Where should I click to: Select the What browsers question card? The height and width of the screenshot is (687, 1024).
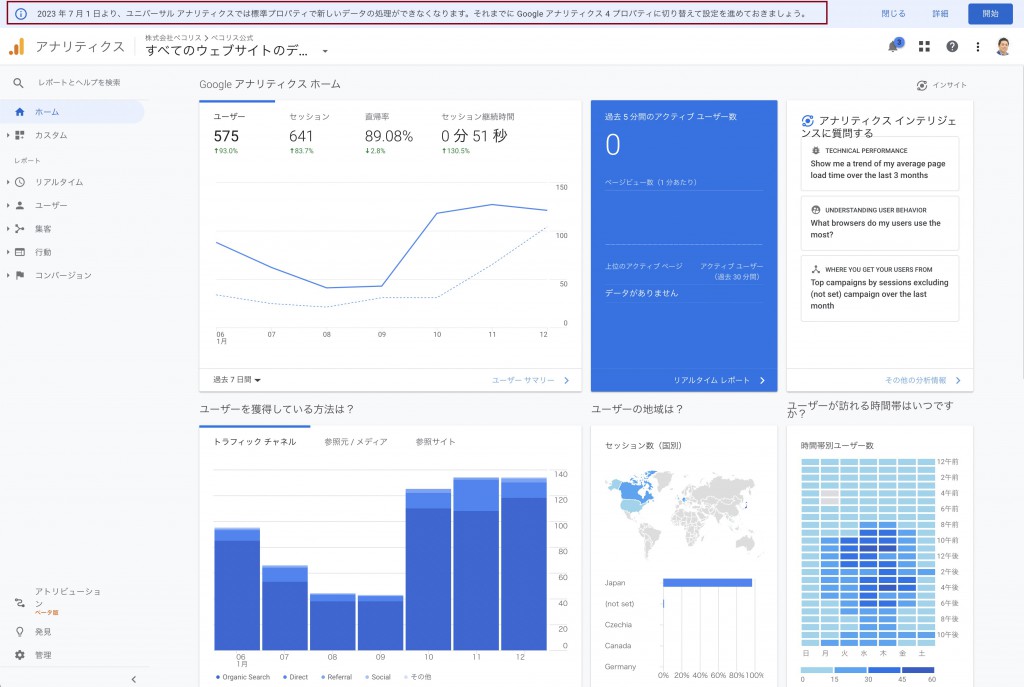(880, 223)
